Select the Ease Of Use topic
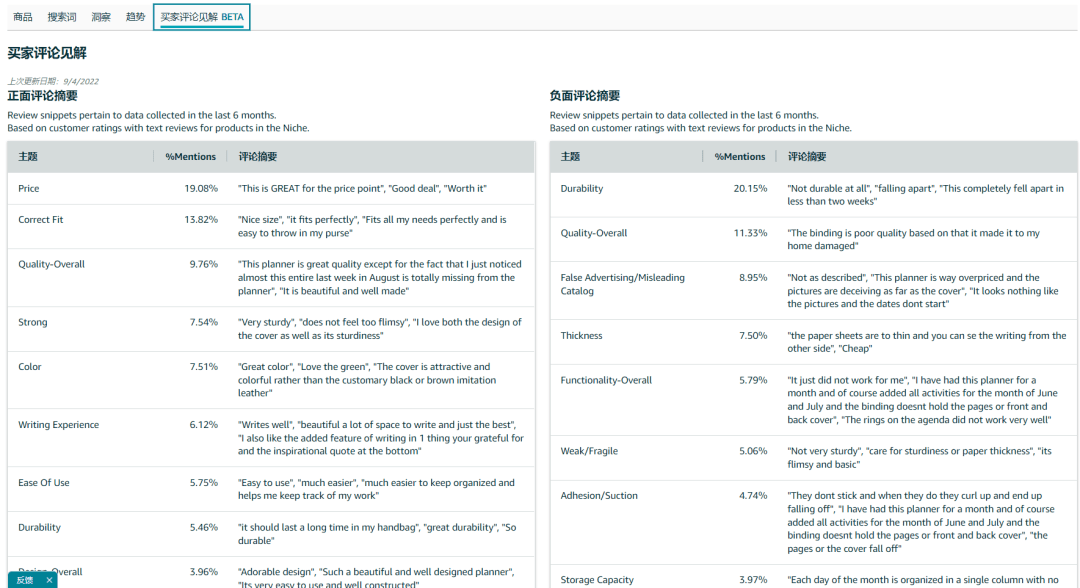 pyautogui.click(x=44, y=483)
